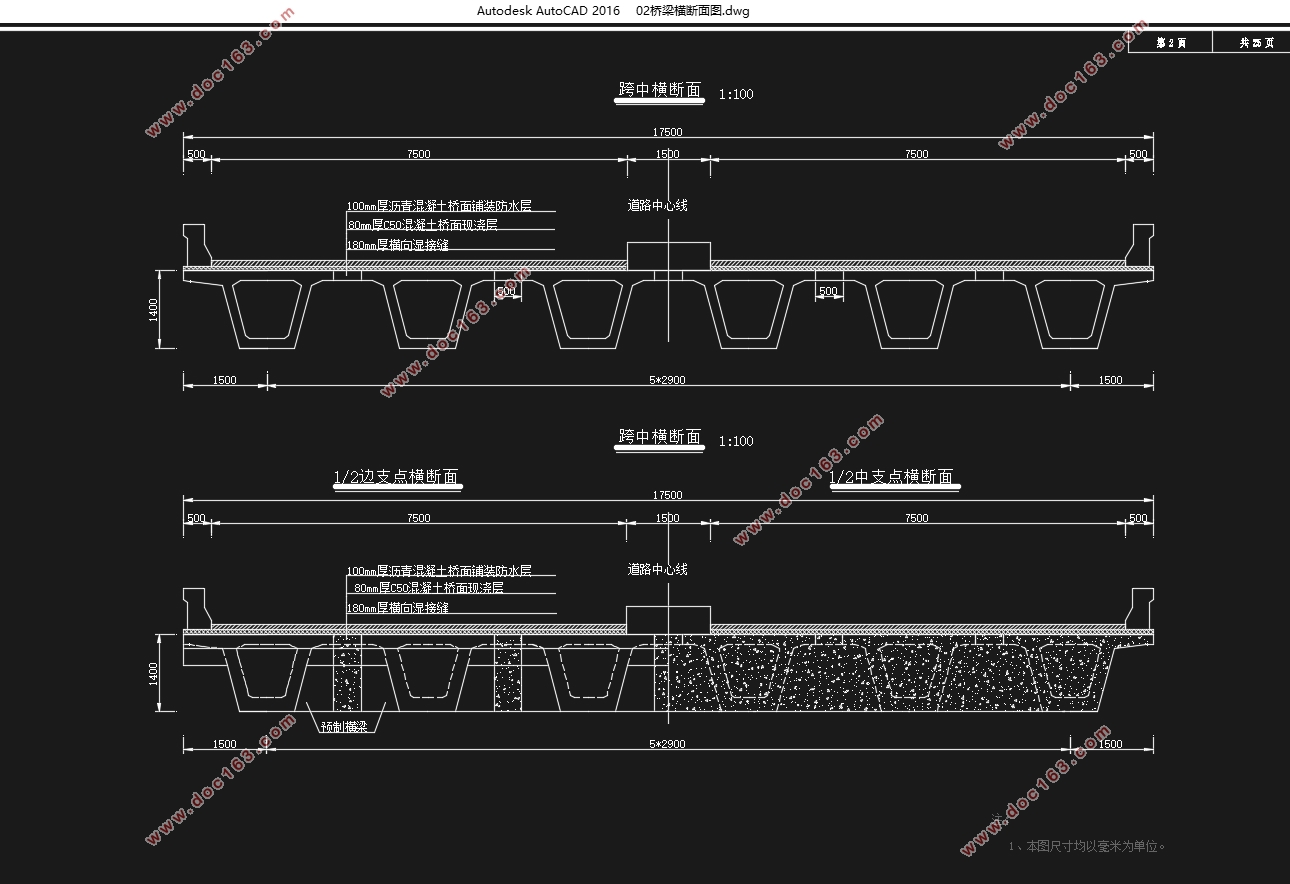Screen dimensions: 1290x884
Task: Click 100mm厚沥青混凝土 annotation in the lower drawing
Action: tap(439, 570)
